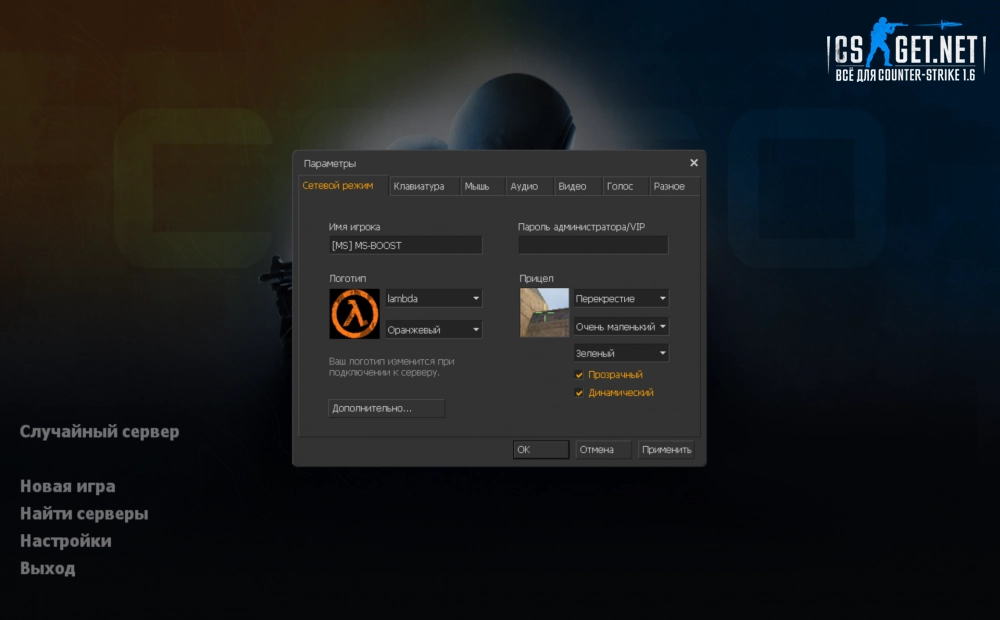Close the Параметры dialog
1000x620 pixels.
click(x=694, y=163)
